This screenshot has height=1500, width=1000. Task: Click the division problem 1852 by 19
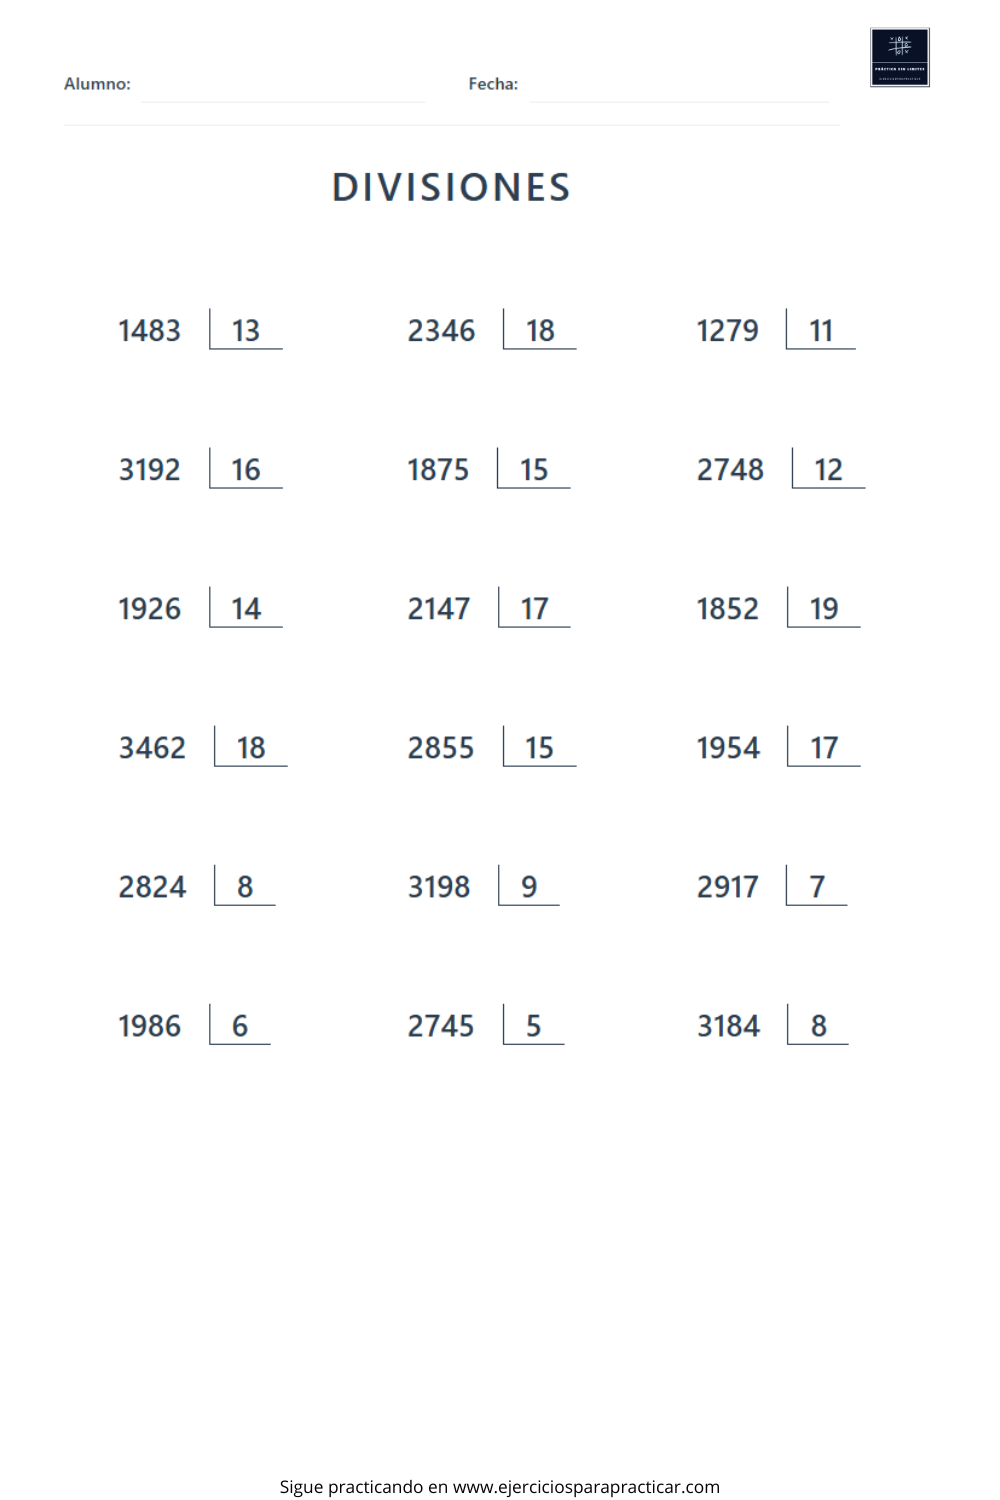(778, 608)
